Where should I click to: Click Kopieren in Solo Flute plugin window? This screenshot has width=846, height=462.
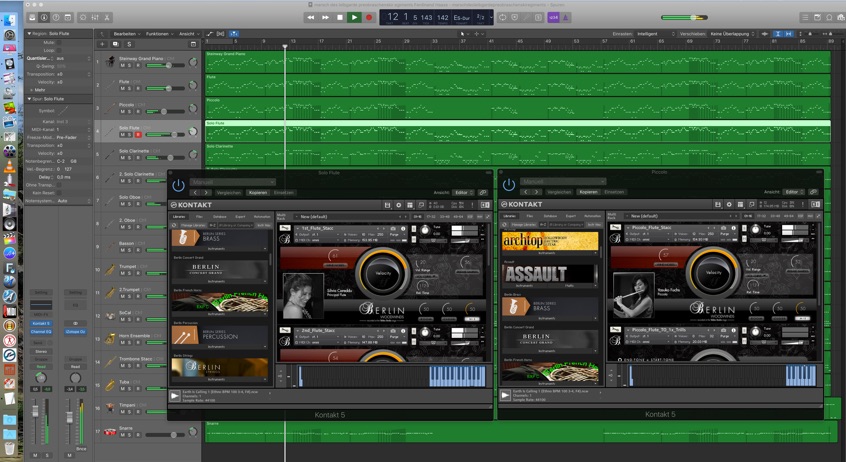258,192
